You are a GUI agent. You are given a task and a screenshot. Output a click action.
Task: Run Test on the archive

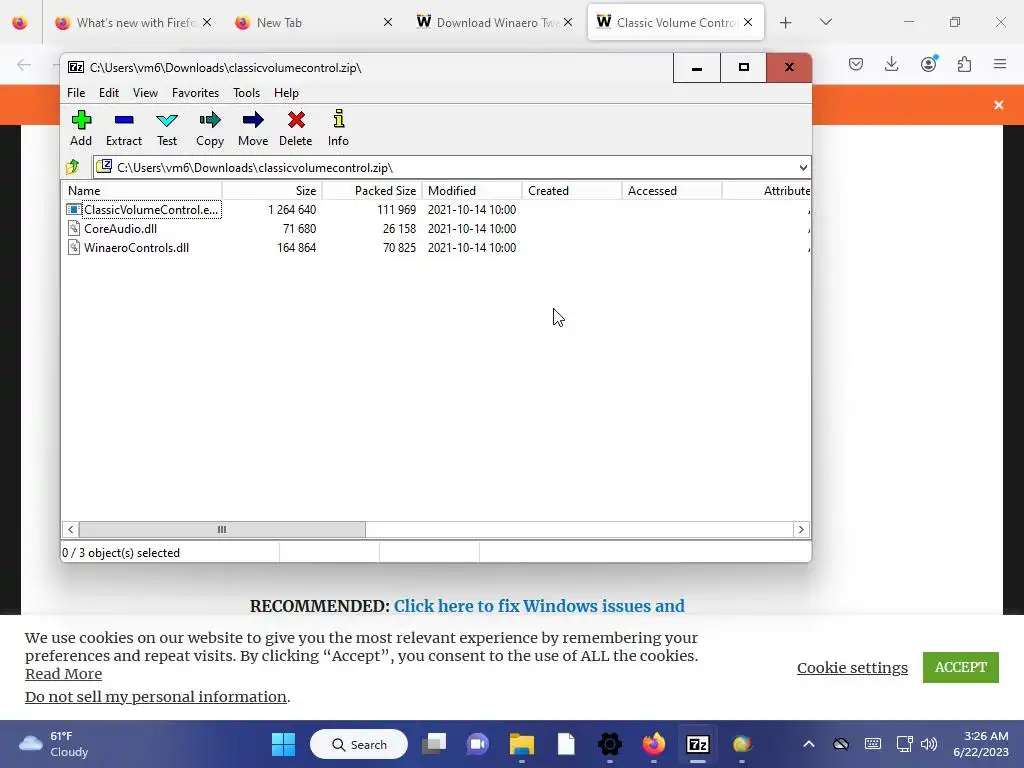click(x=167, y=128)
